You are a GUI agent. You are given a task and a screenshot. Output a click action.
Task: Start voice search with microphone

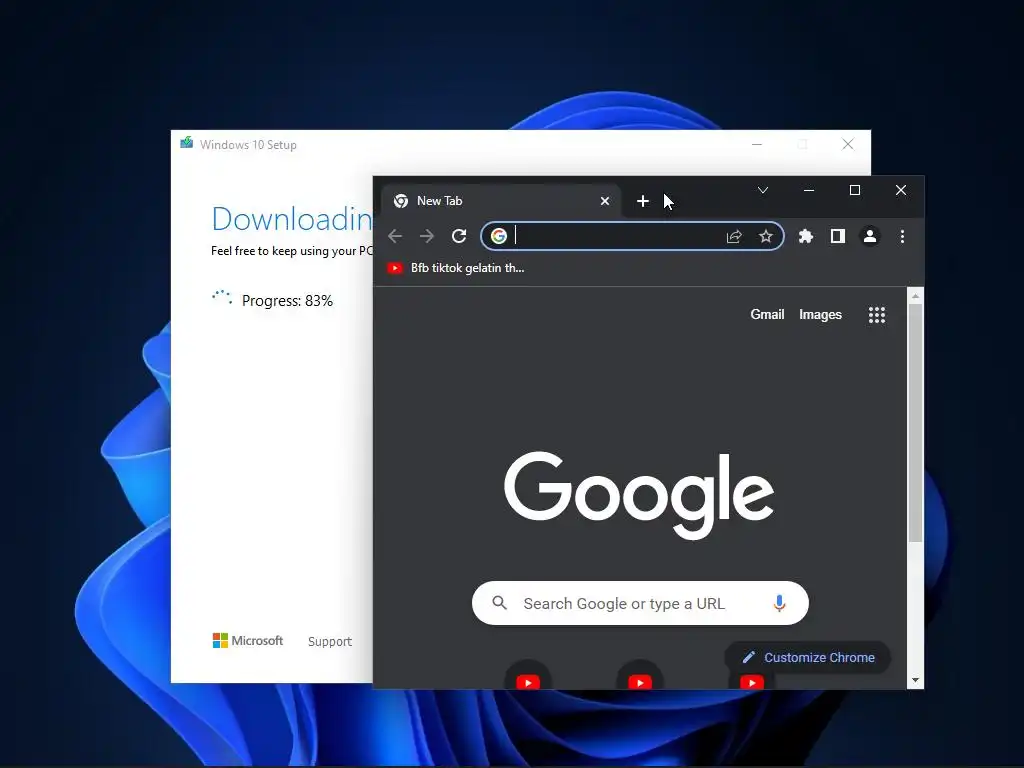pyautogui.click(x=779, y=603)
